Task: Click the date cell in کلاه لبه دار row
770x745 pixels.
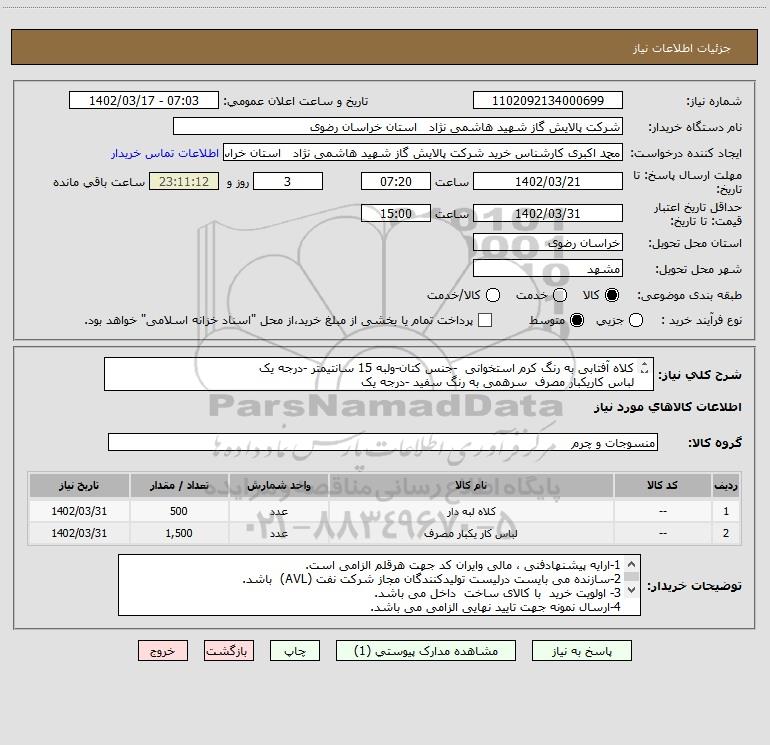Action: (x=79, y=511)
